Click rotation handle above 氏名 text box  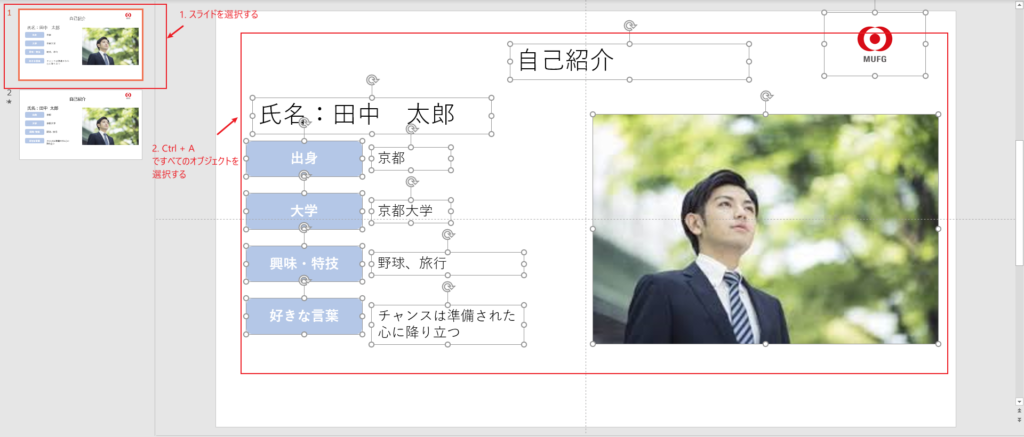(372, 80)
